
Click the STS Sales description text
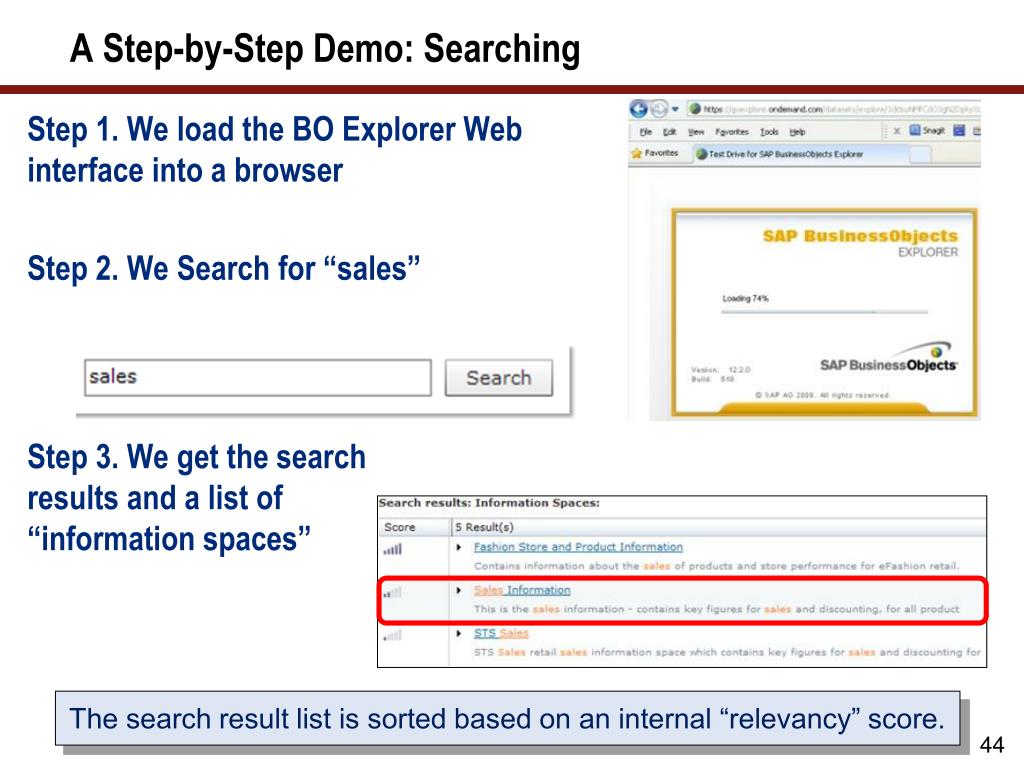click(x=727, y=652)
